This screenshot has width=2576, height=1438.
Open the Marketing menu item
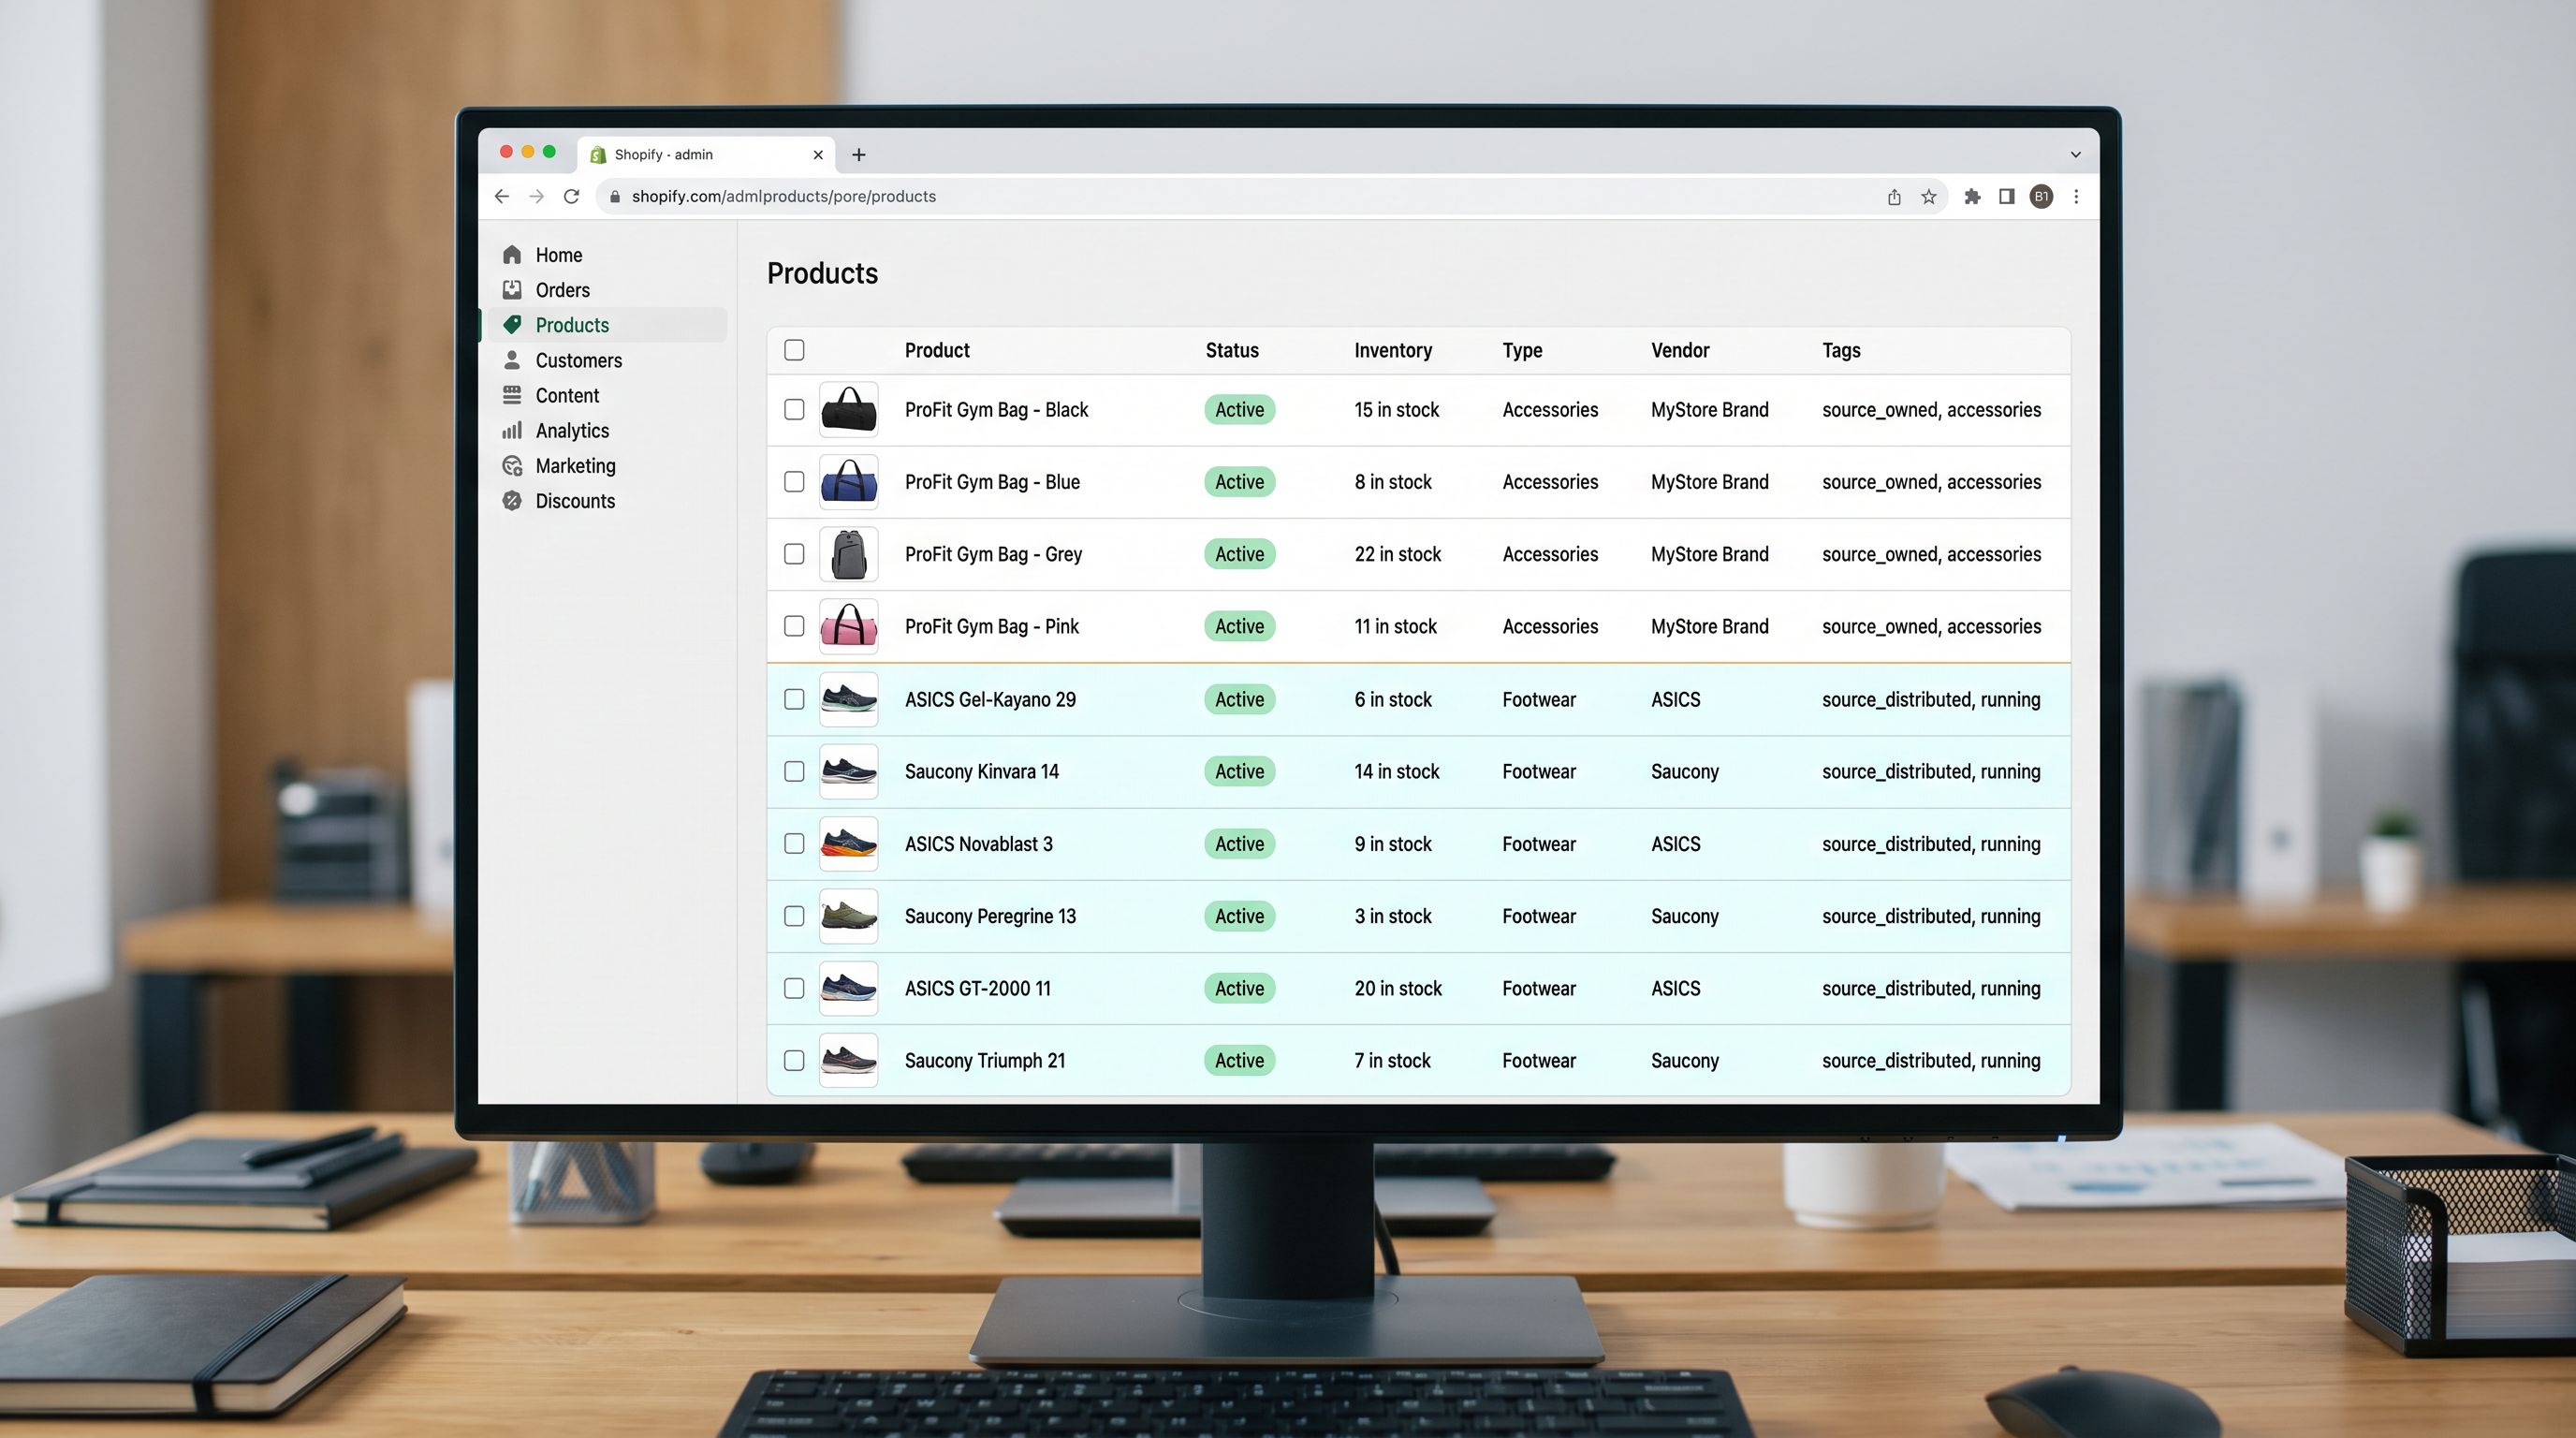tap(575, 466)
